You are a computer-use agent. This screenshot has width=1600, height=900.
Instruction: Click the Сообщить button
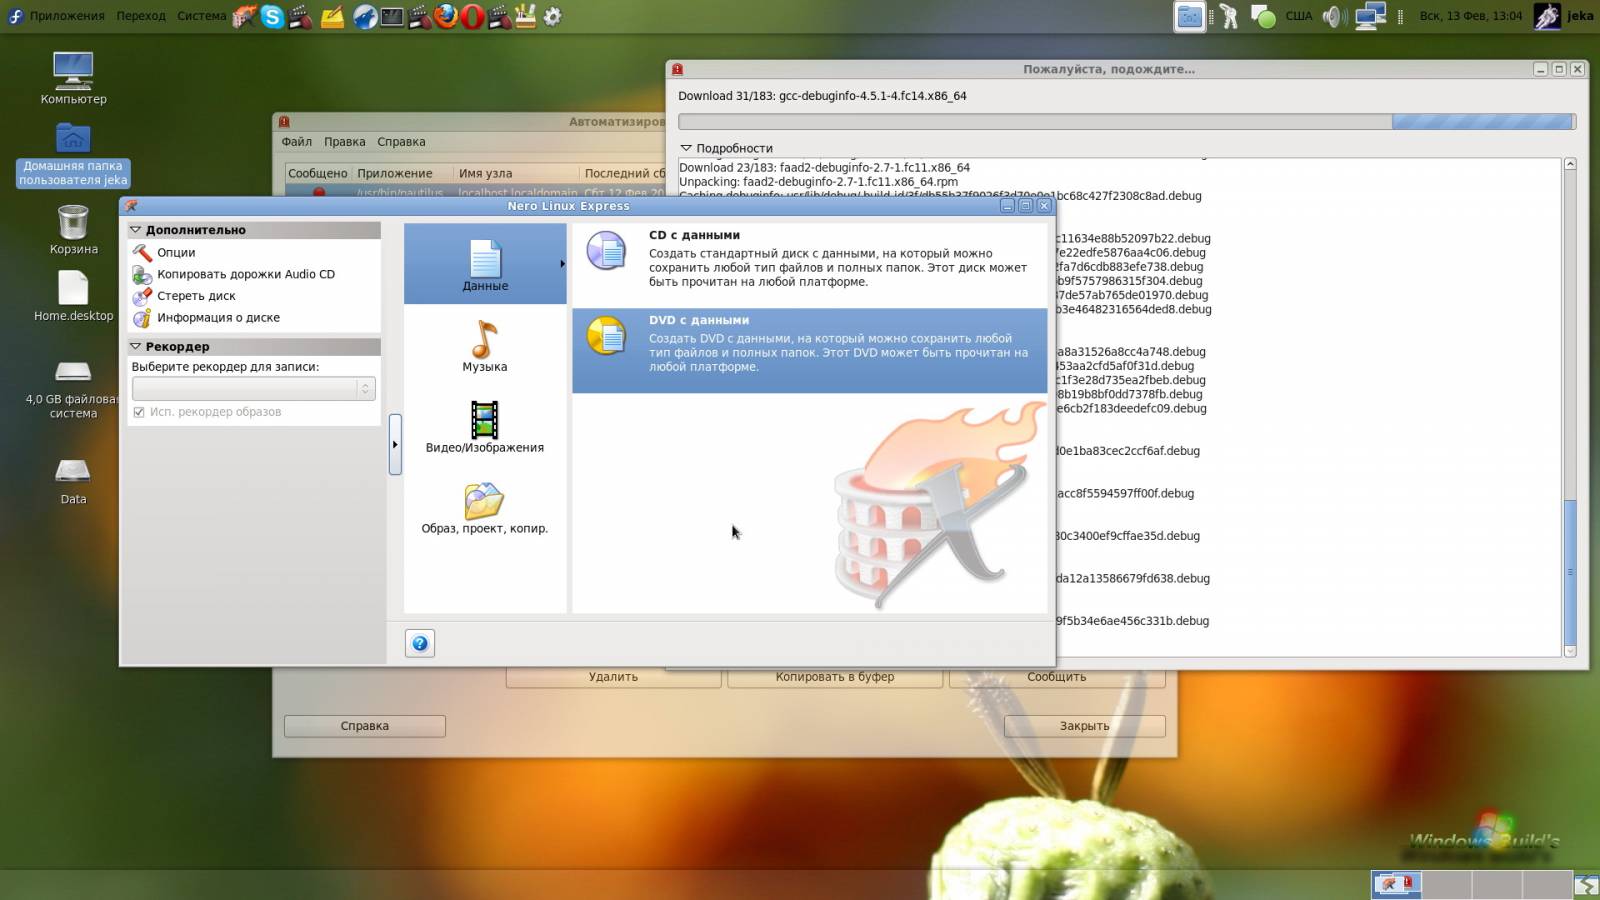pos(1057,677)
